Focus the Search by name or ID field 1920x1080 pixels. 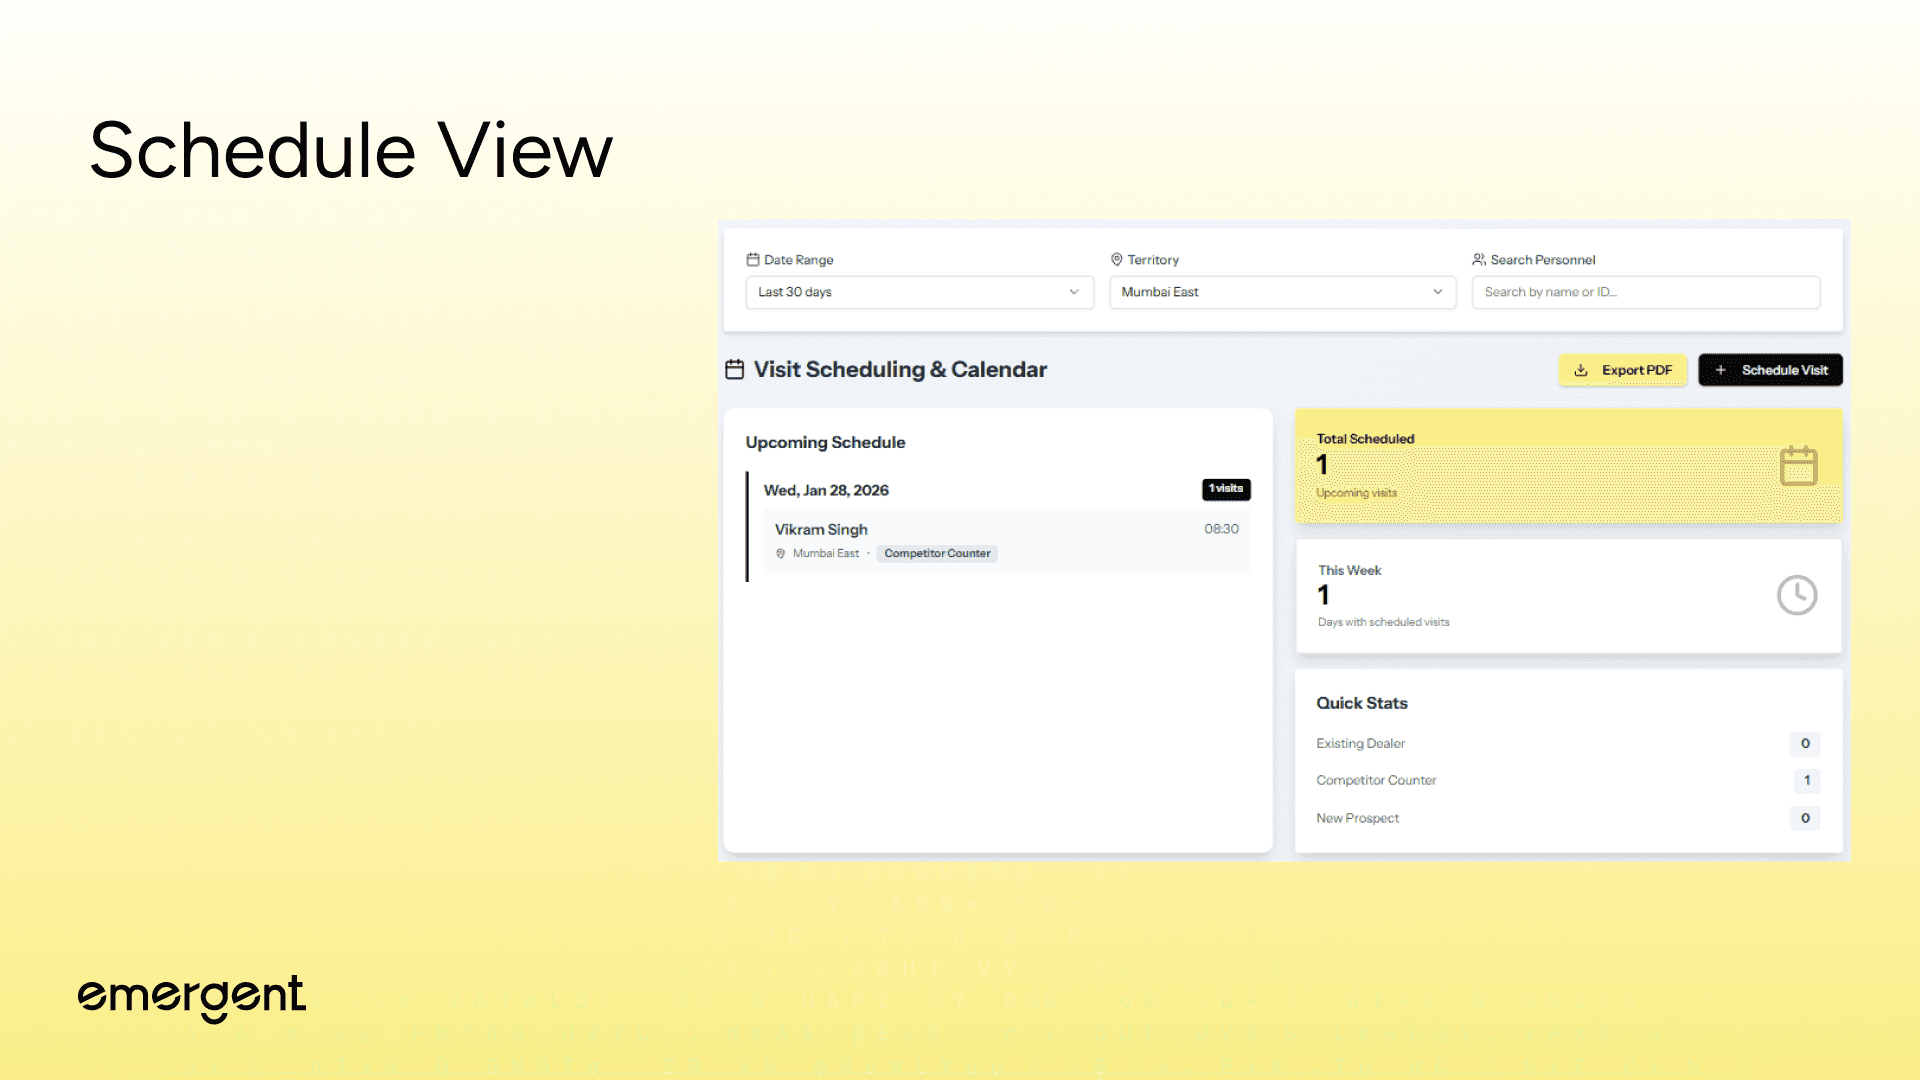pos(1644,292)
